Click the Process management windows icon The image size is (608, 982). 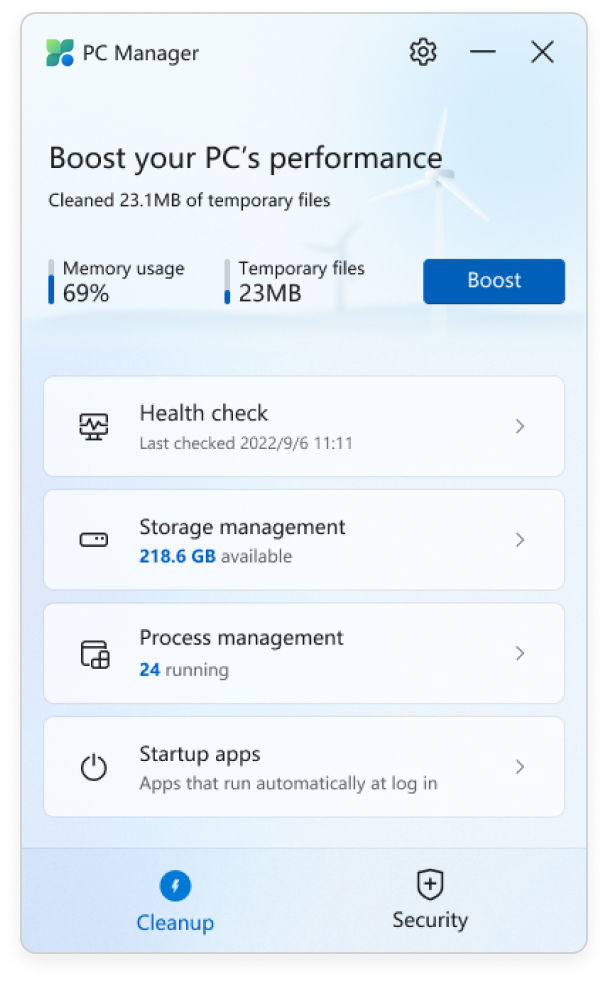94,653
